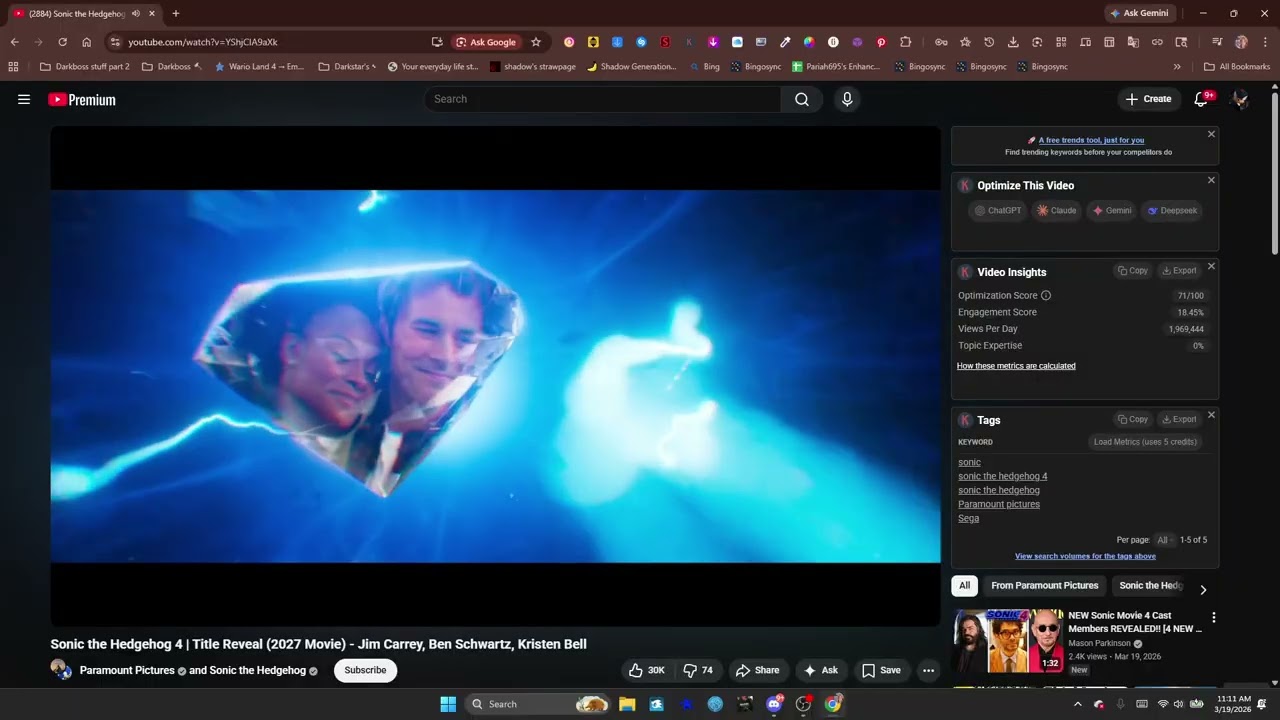Open NEW Sonic Movie 4 Cast thumbnail
The width and height of the screenshot is (1280, 720).
point(1008,641)
